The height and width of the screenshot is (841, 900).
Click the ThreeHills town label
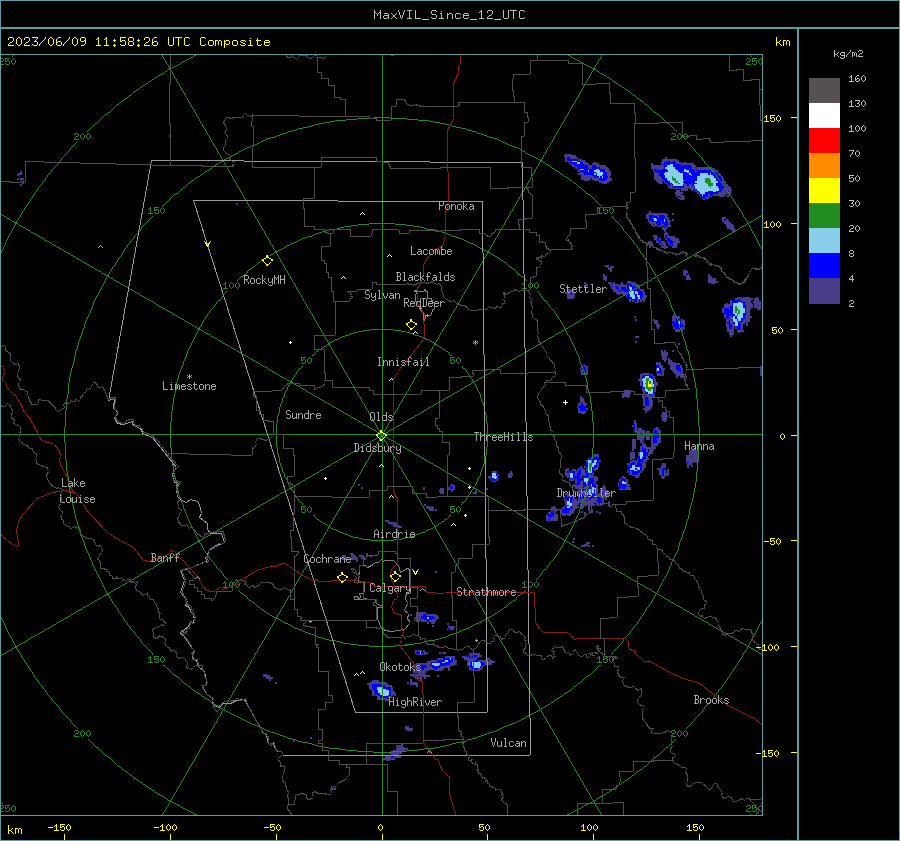pyautogui.click(x=503, y=437)
